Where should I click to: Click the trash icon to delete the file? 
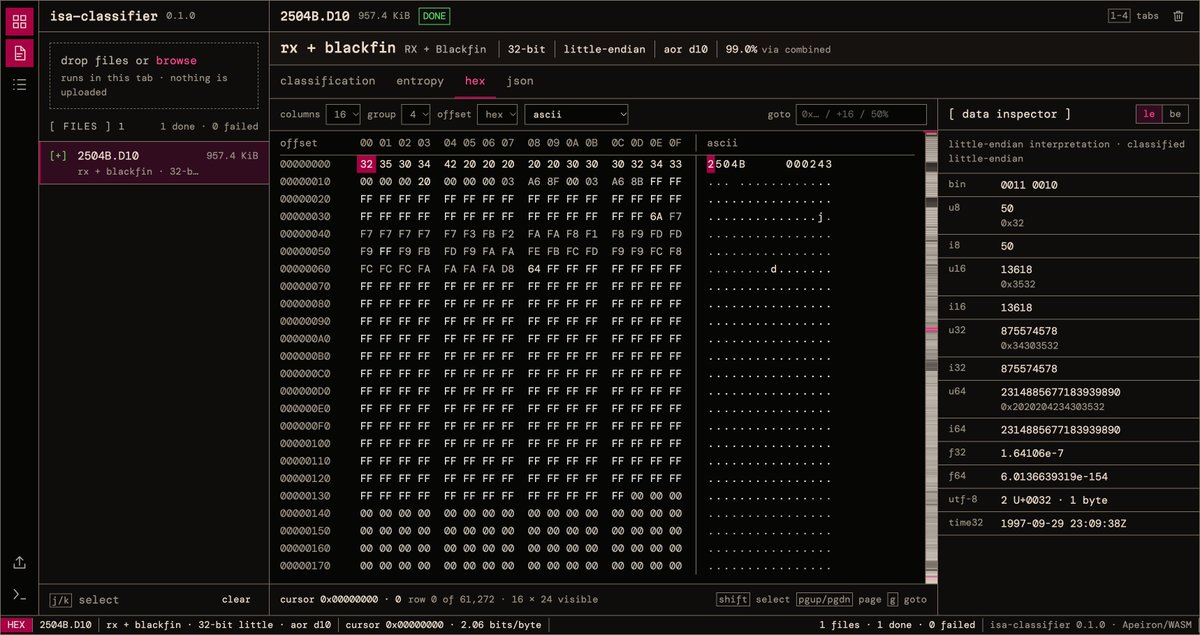click(x=1178, y=16)
